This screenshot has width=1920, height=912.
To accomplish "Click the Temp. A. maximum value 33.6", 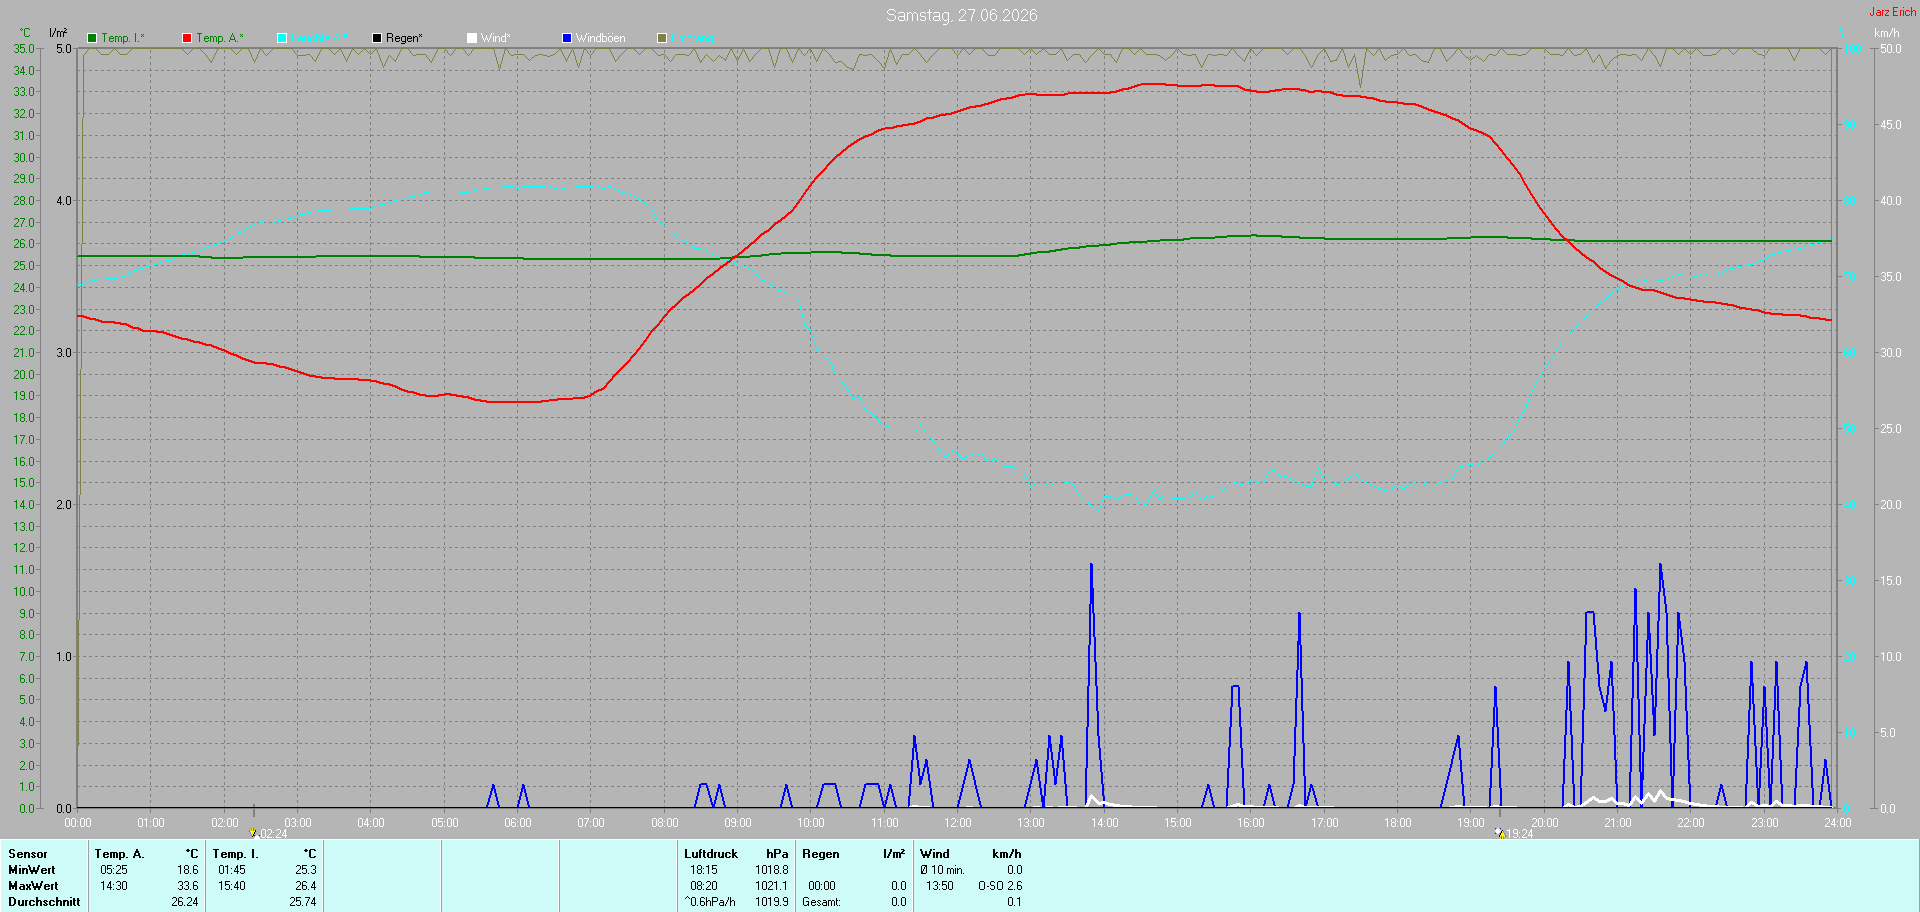I will [188, 886].
